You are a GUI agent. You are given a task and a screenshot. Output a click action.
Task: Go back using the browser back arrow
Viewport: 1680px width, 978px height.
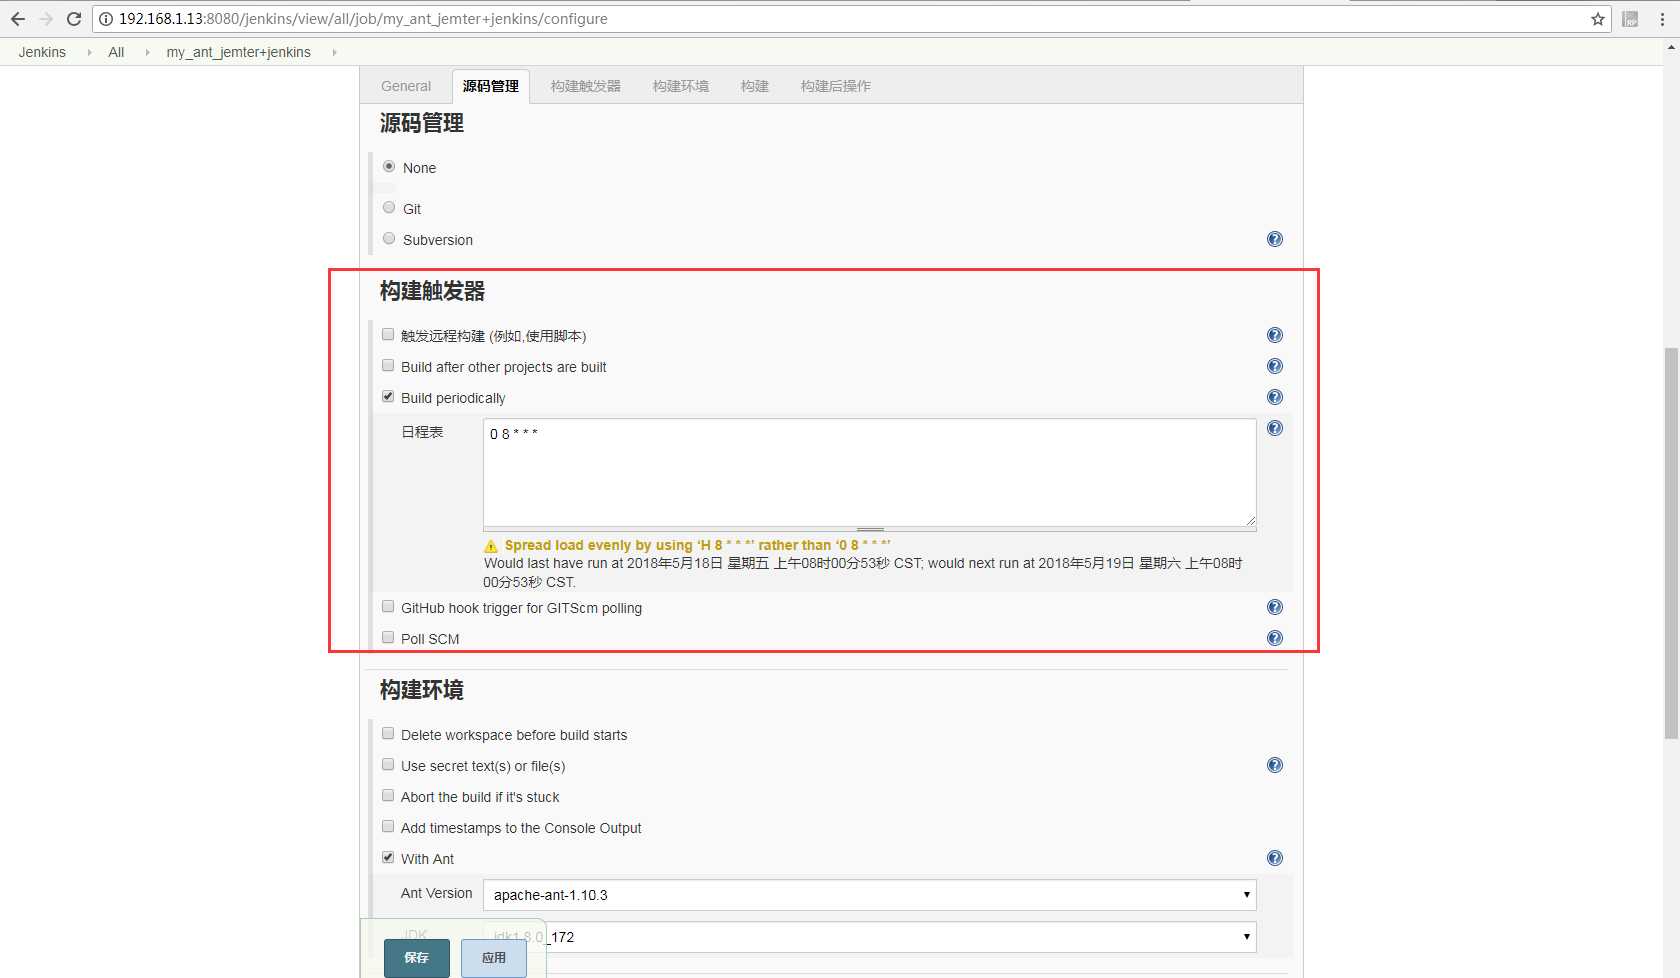coord(17,19)
